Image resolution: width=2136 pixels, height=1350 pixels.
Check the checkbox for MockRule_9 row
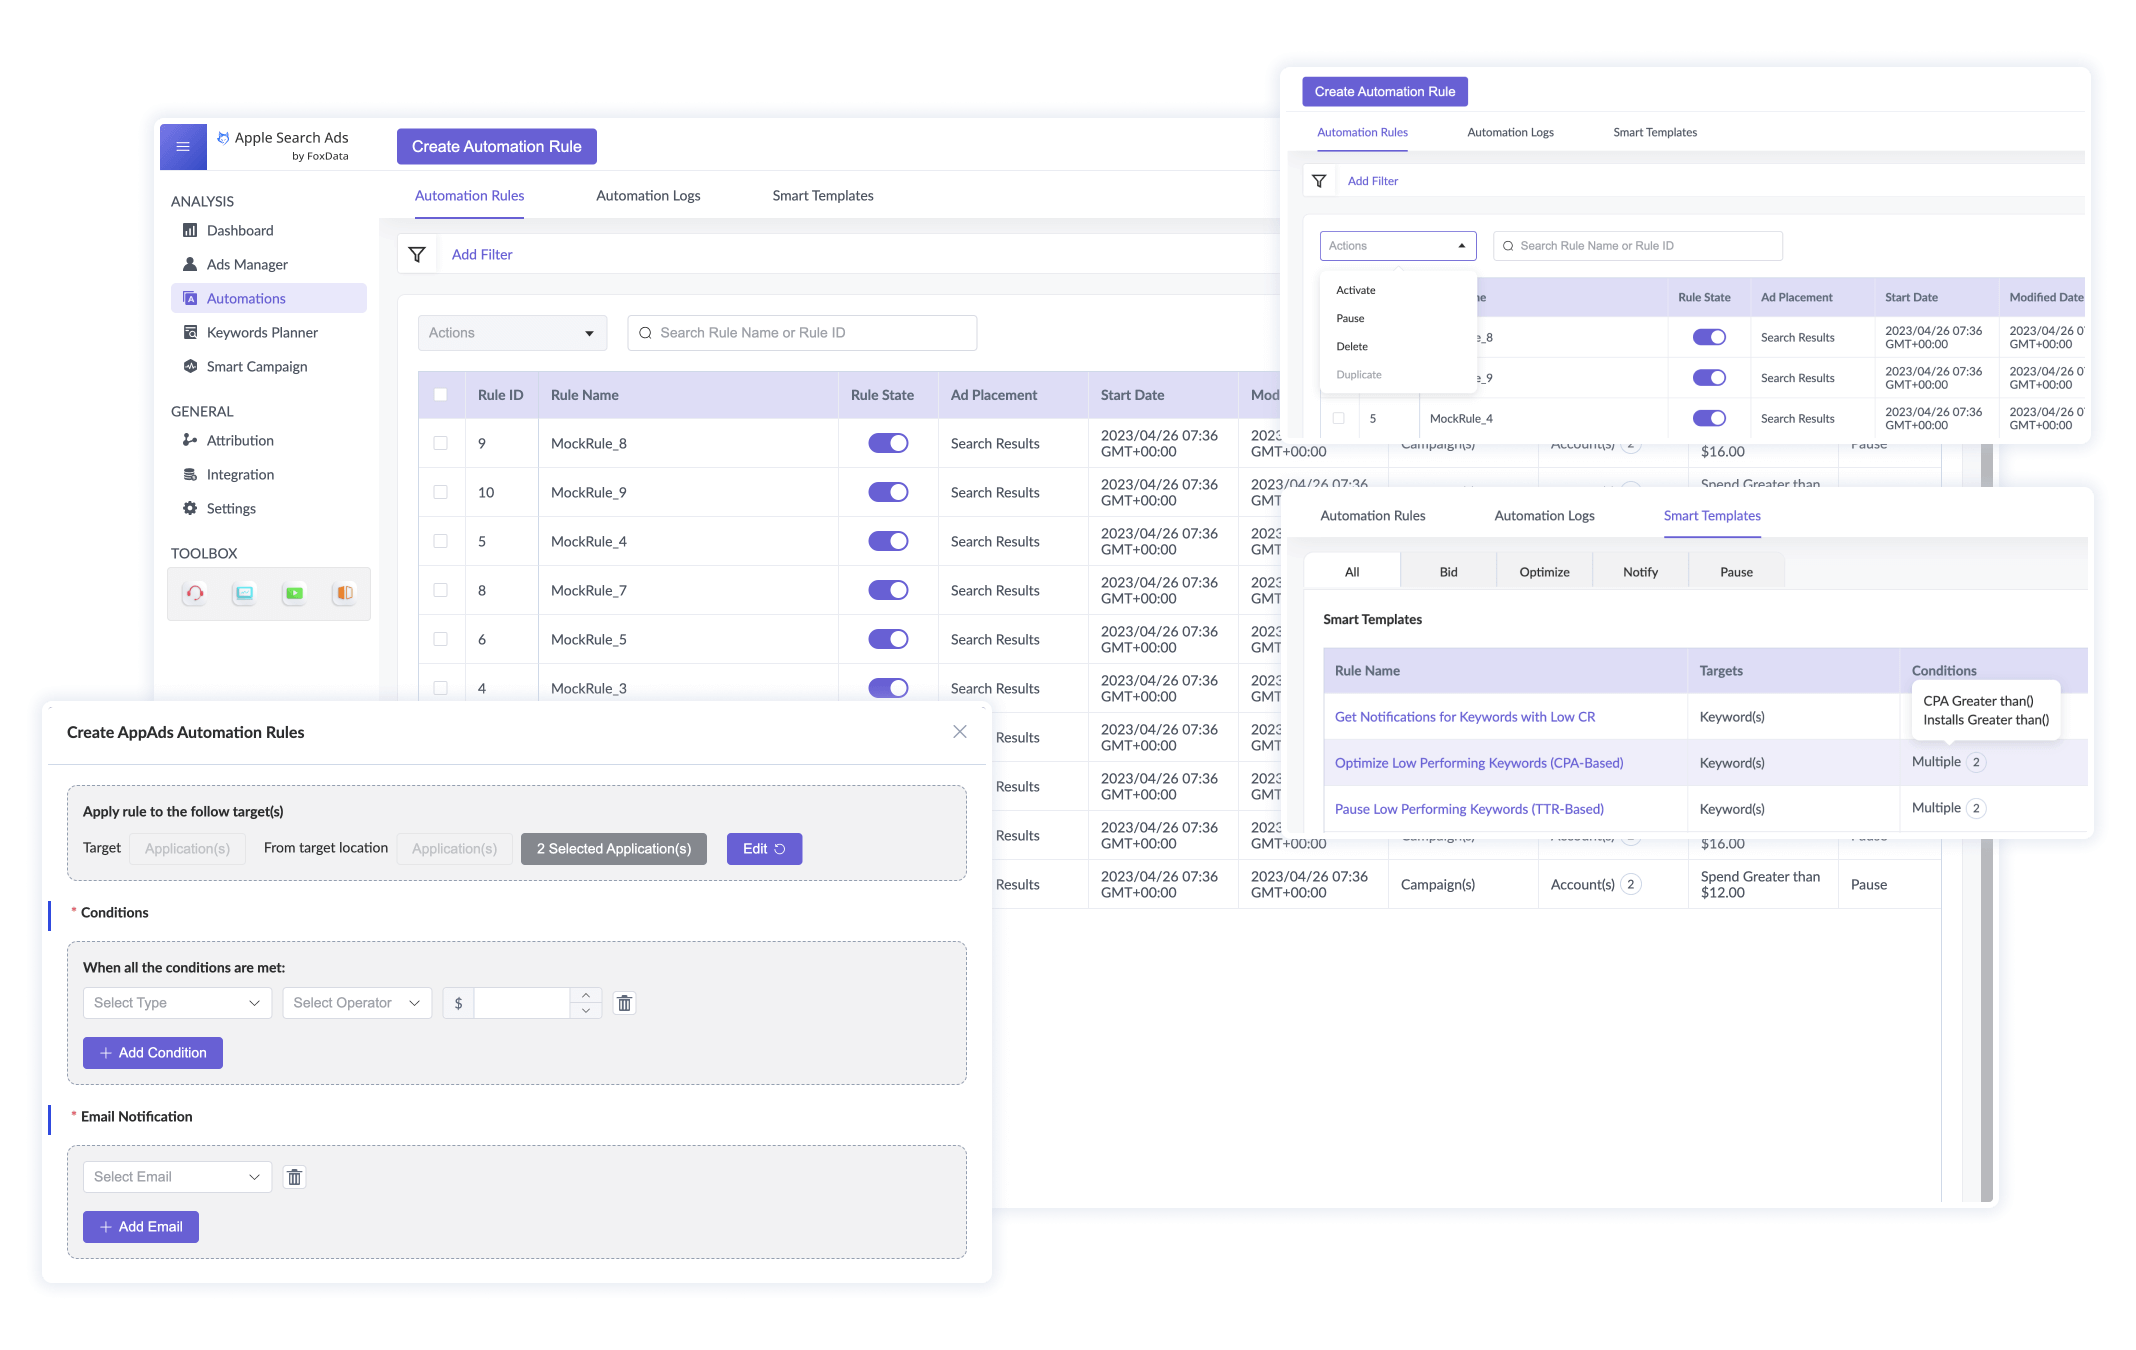click(440, 492)
